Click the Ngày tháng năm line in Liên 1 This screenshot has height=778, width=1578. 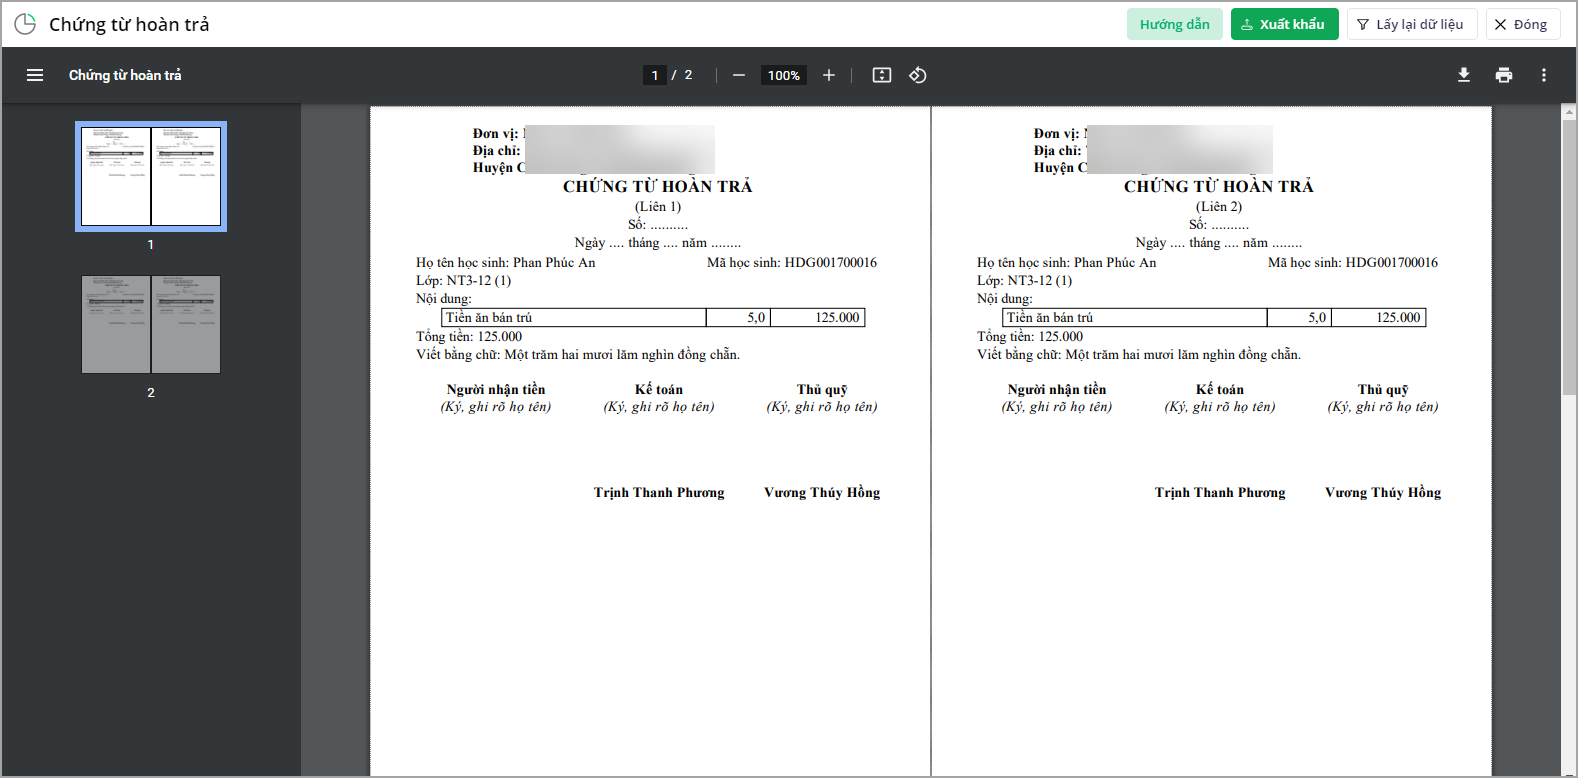[658, 243]
